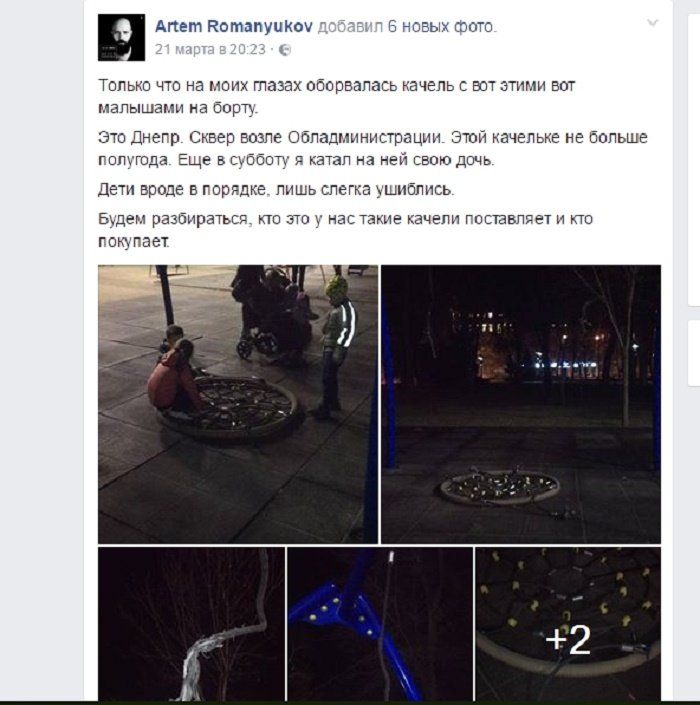Open photo of children around fallen swing
The image size is (700, 705).
[238, 404]
